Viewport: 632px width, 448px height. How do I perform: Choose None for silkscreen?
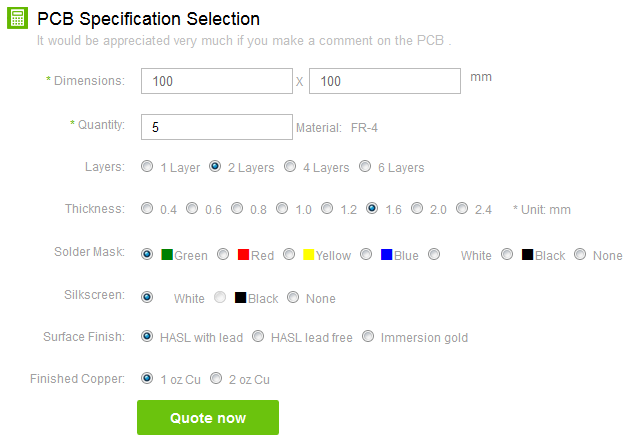coord(293,297)
